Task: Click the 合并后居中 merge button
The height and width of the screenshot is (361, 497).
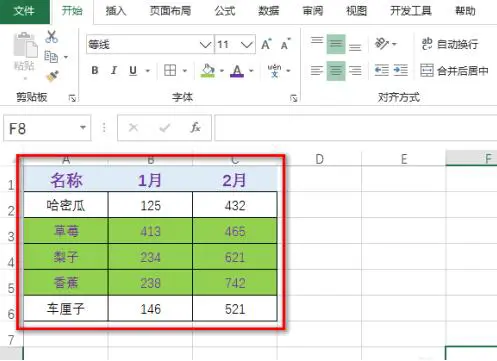Action: pos(454,71)
